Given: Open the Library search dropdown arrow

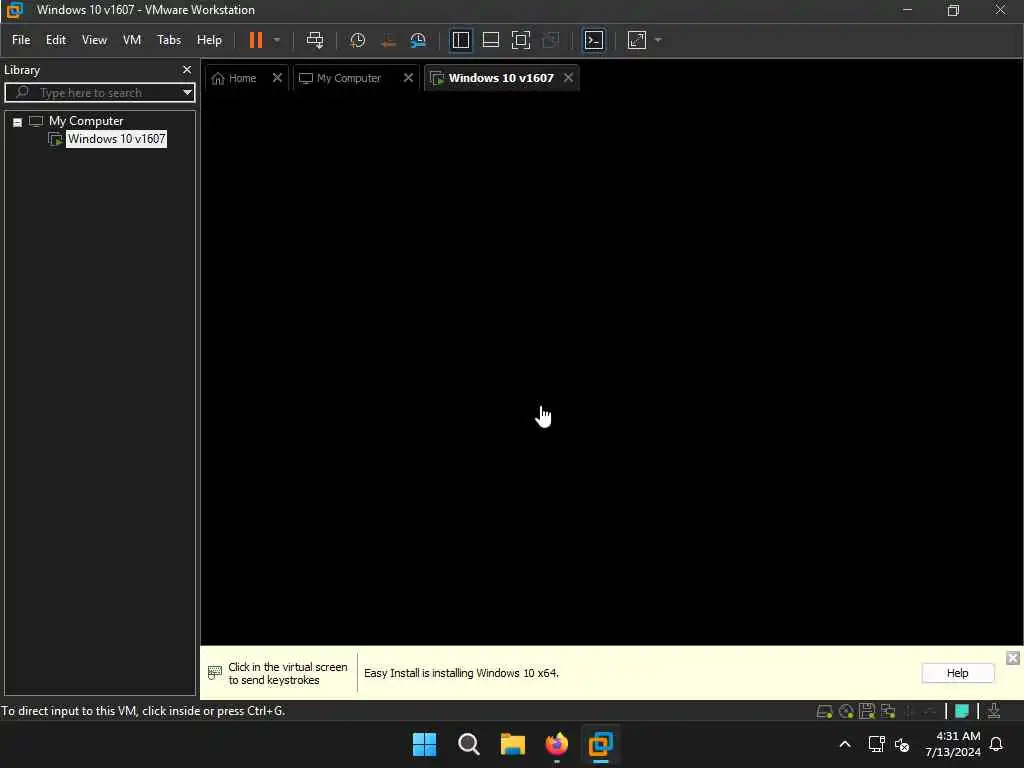Looking at the screenshot, I should 187,93.
